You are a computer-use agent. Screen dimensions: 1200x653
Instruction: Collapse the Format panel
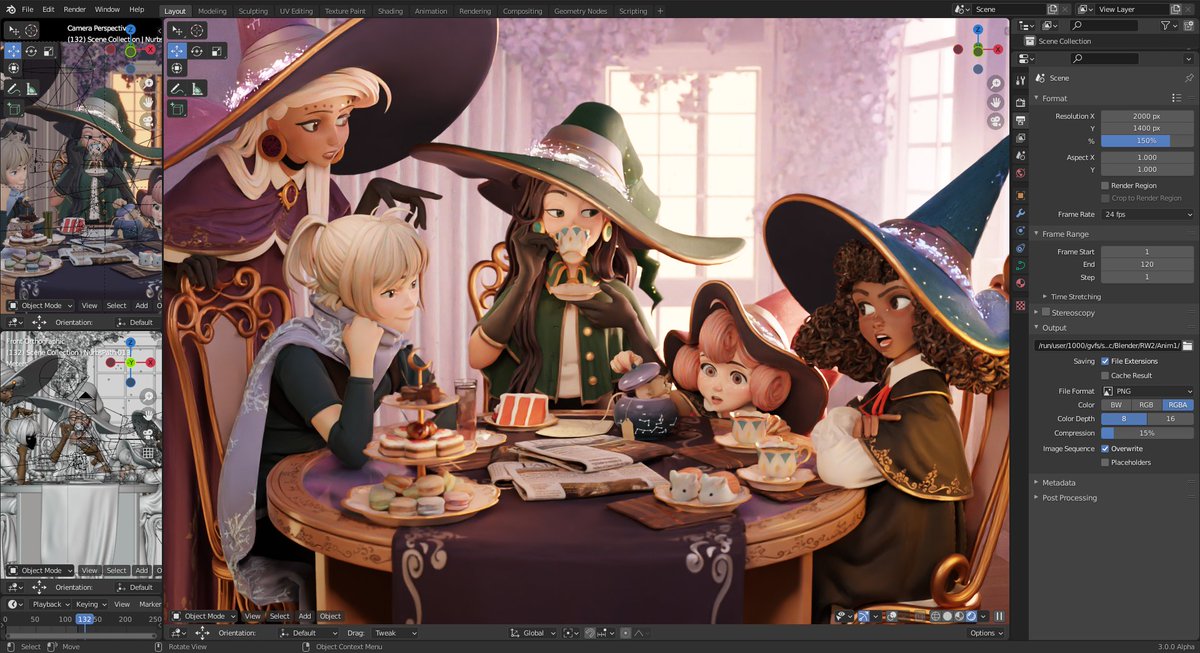[x=1054, y=98]
